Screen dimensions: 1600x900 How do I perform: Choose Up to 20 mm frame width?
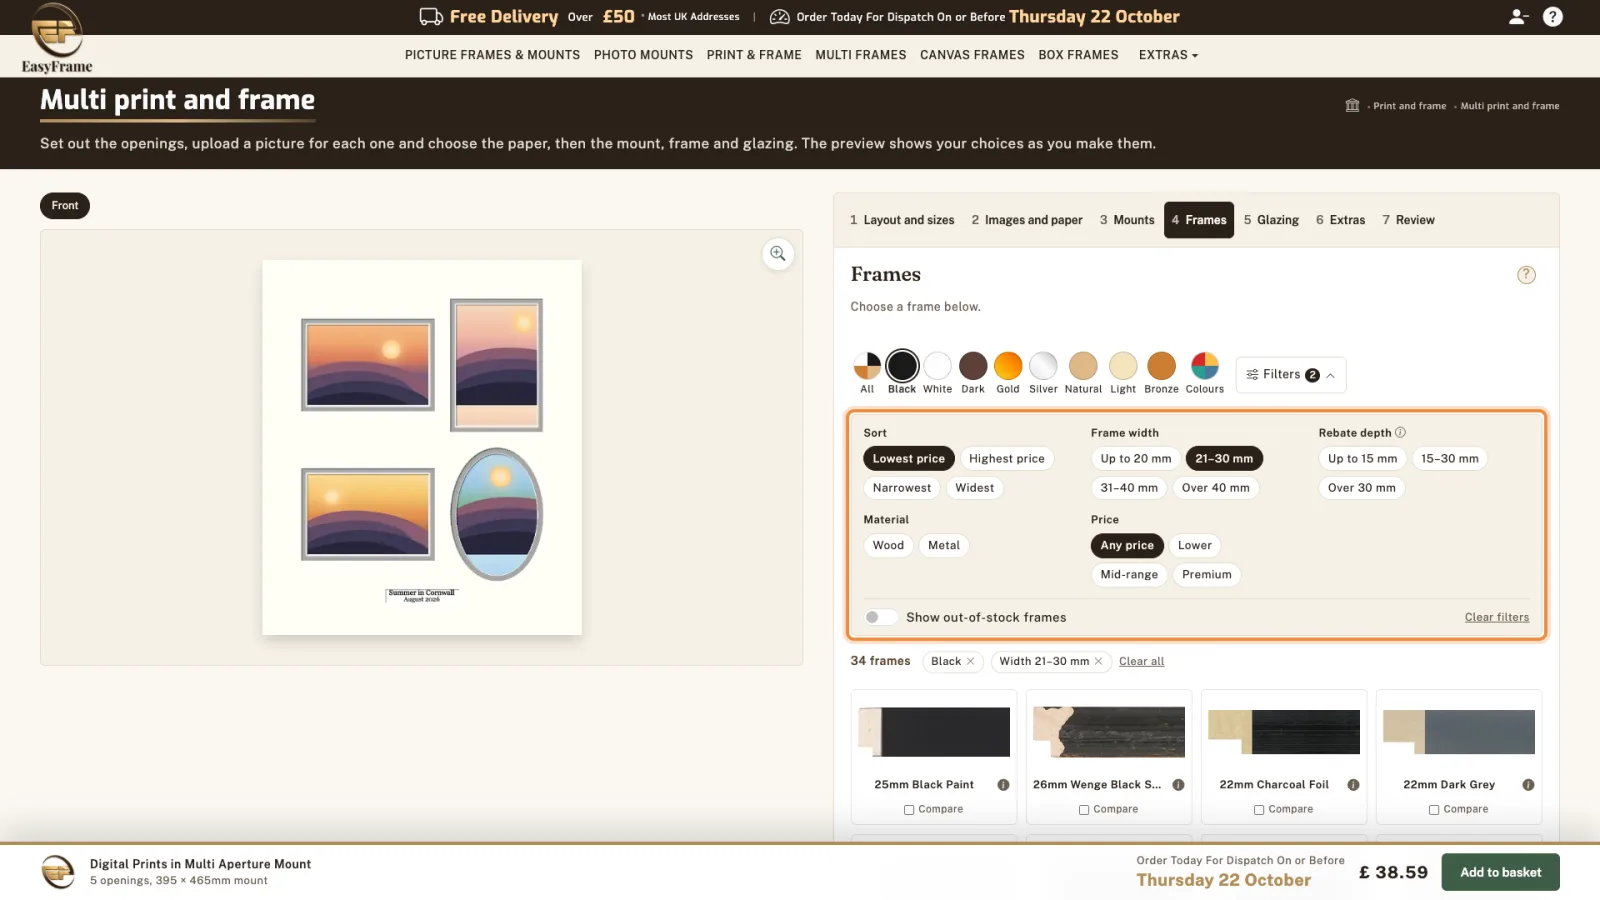click(1135, 459)
